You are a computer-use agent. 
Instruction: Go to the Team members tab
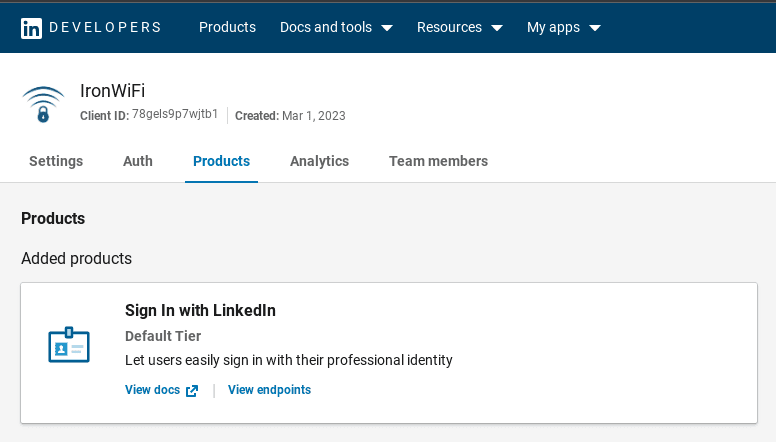tap(438, 161)
